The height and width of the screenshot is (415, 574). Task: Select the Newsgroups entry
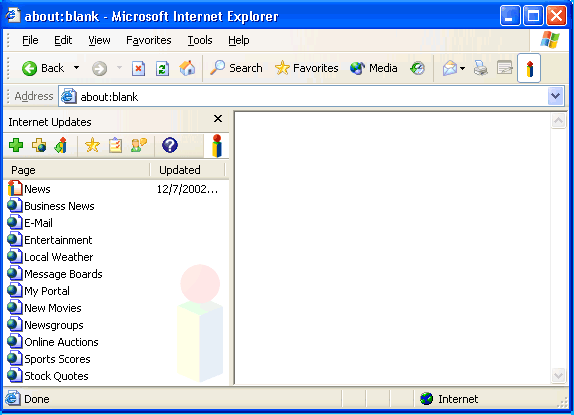pos(53,325)
